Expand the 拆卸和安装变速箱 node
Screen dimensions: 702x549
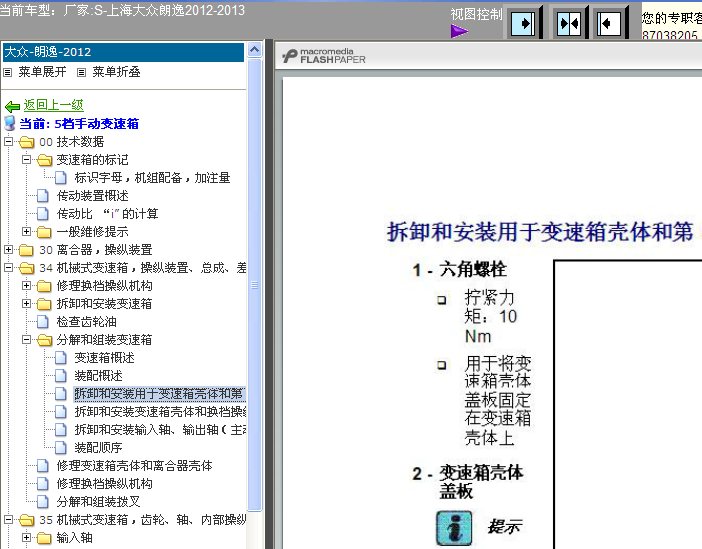[x=26, y=304]
